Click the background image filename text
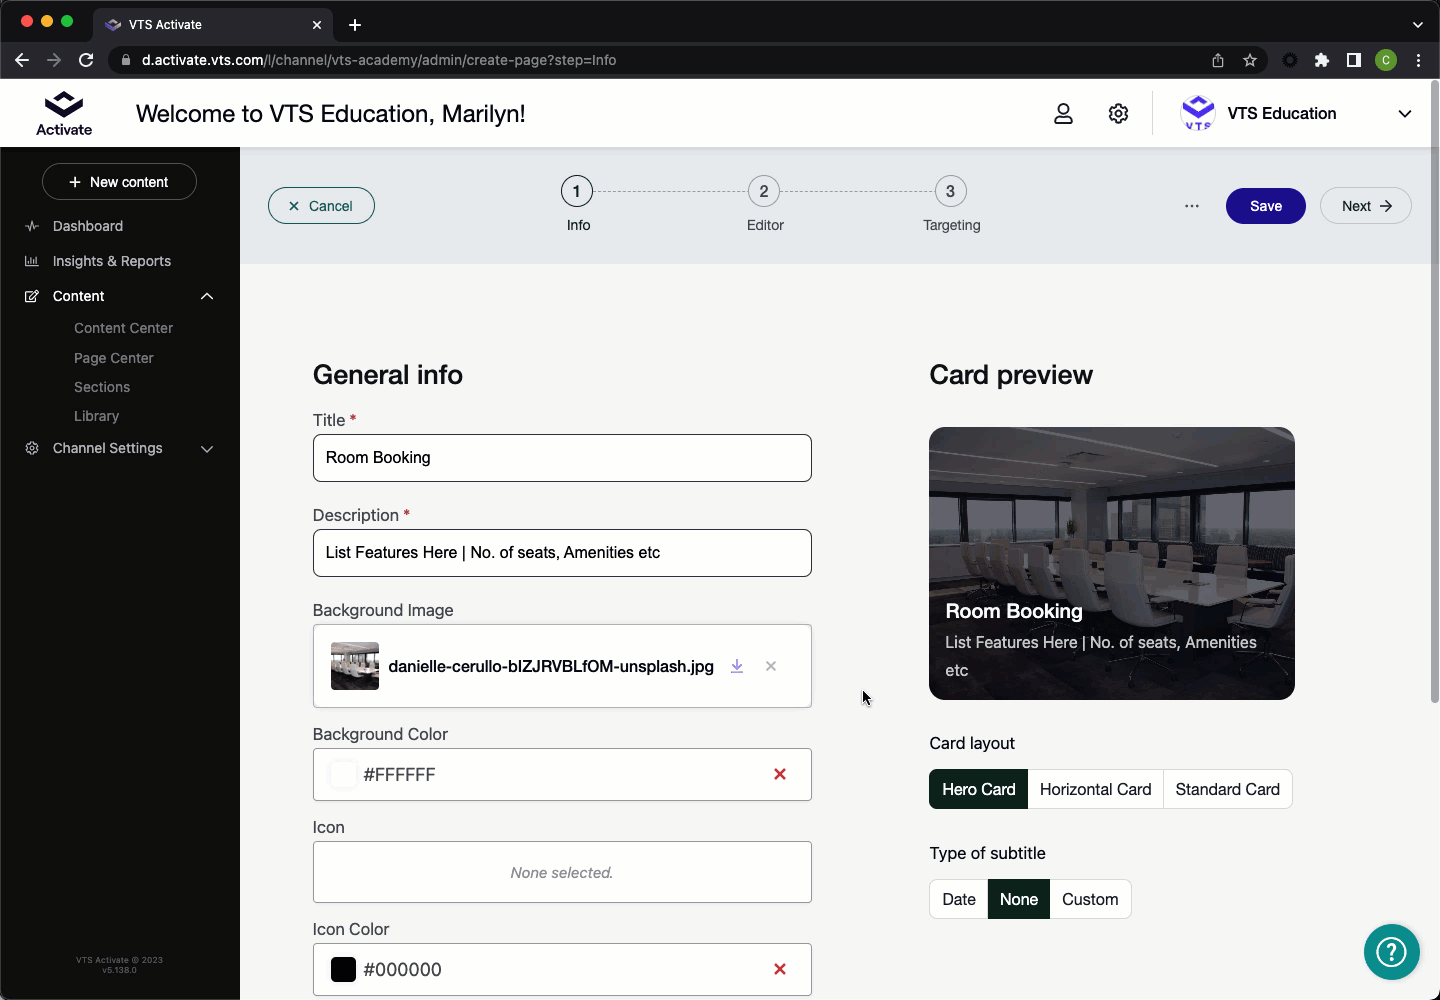Viewport: 1440px width, 1000px height. (x=551, y=666)
